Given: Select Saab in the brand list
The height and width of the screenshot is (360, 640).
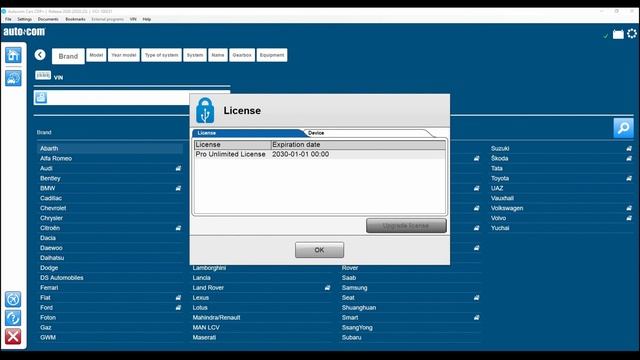Looking at the screenshot, I should [x=349, y=278].
